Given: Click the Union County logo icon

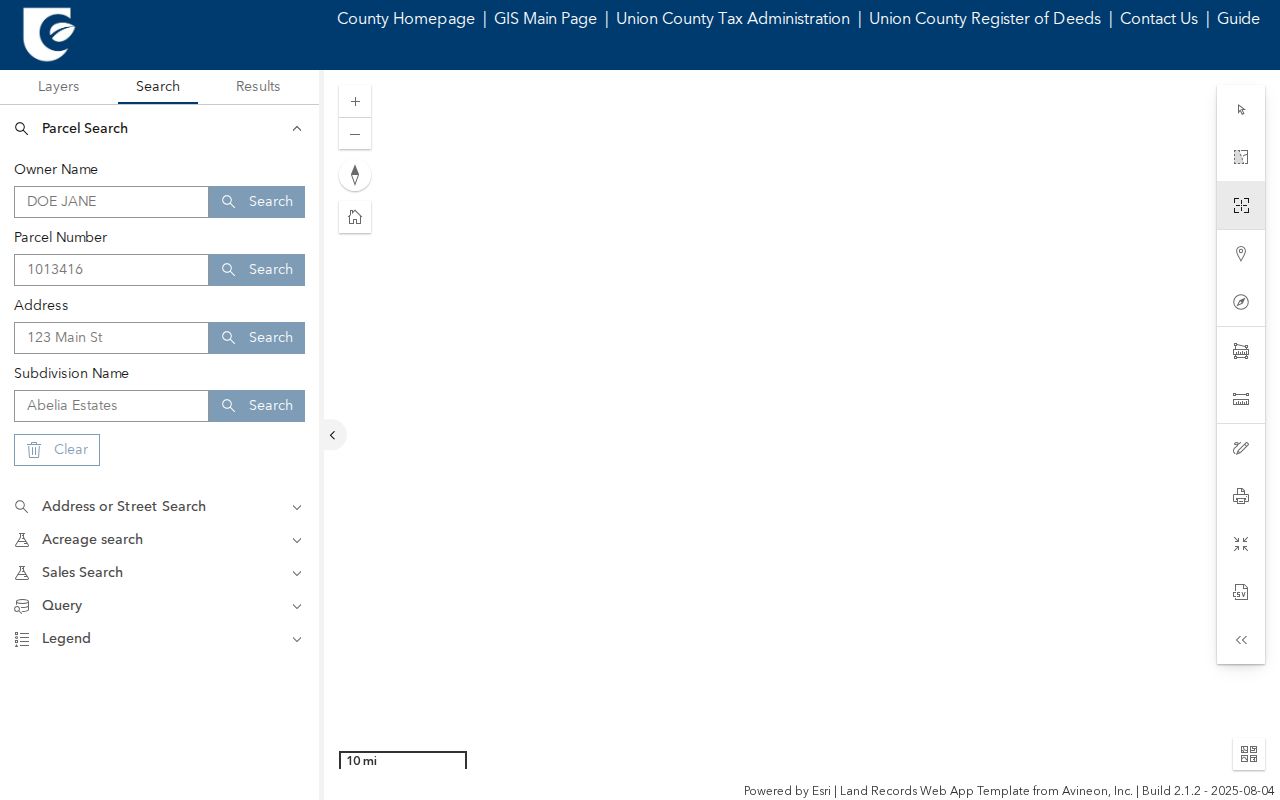Looking at the screenshot, I should point(49,35).
